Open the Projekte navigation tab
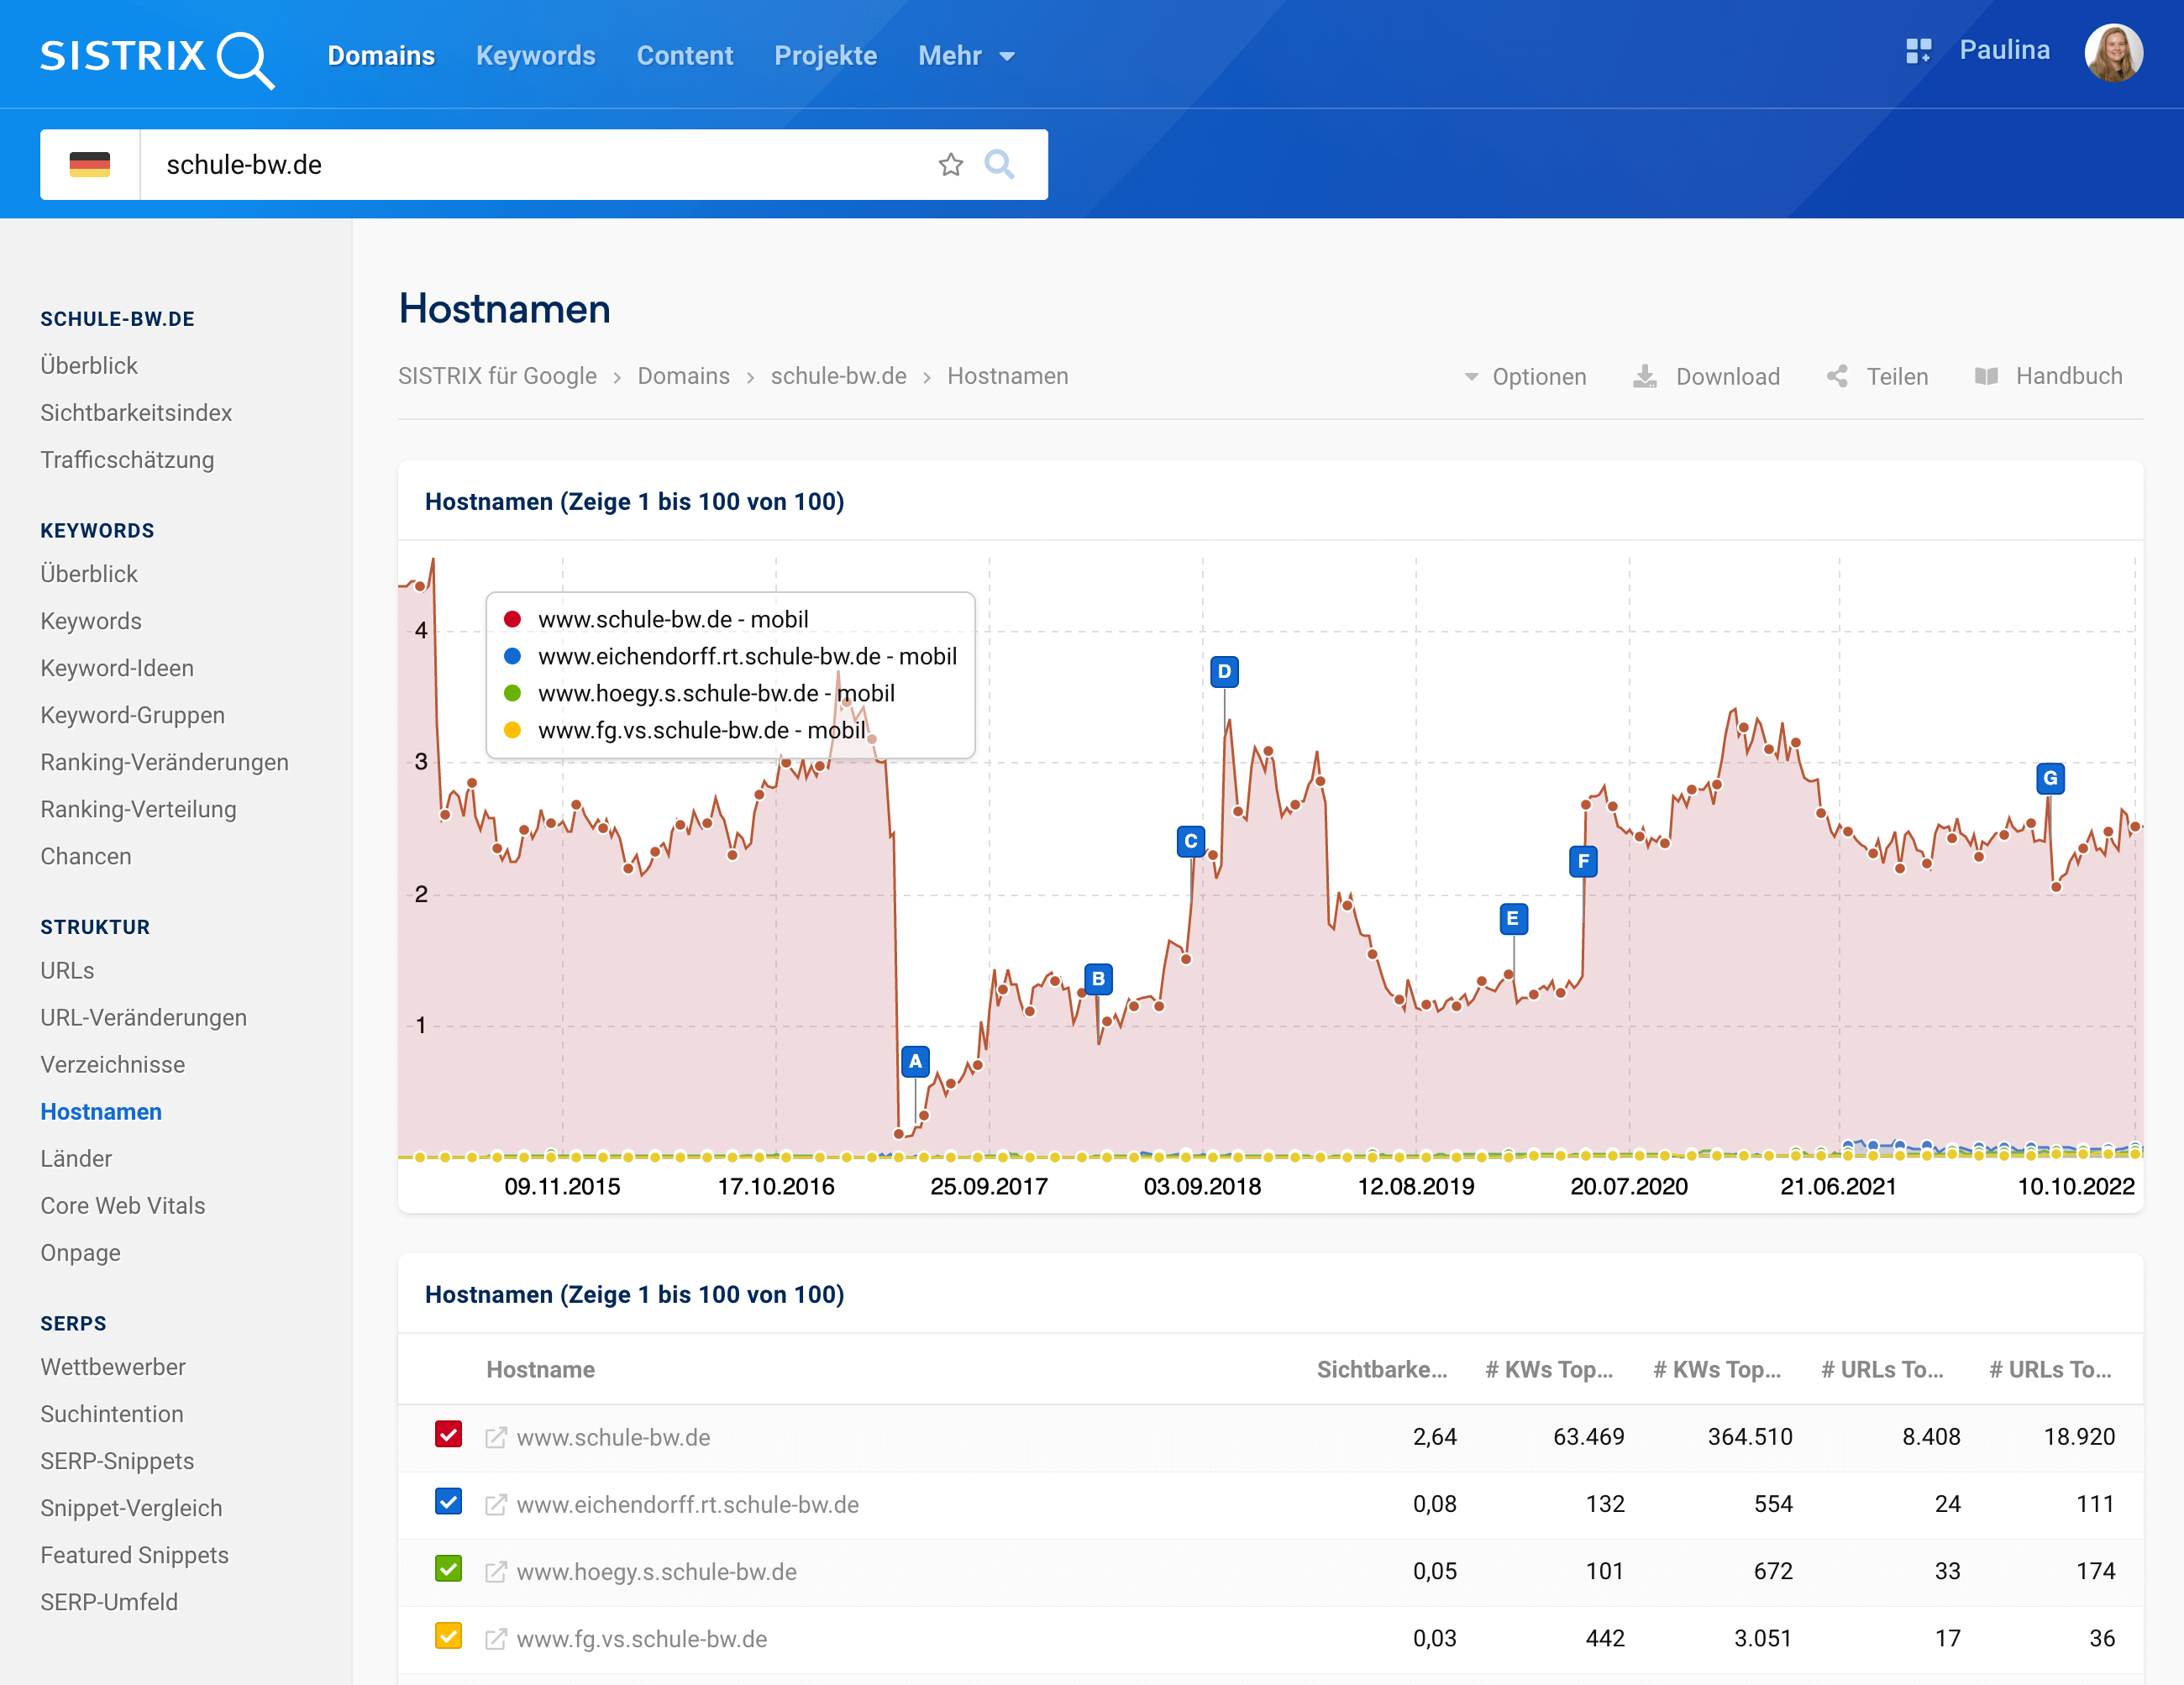This screenshot has width=2184, height=1685. (x=825, y=56)
